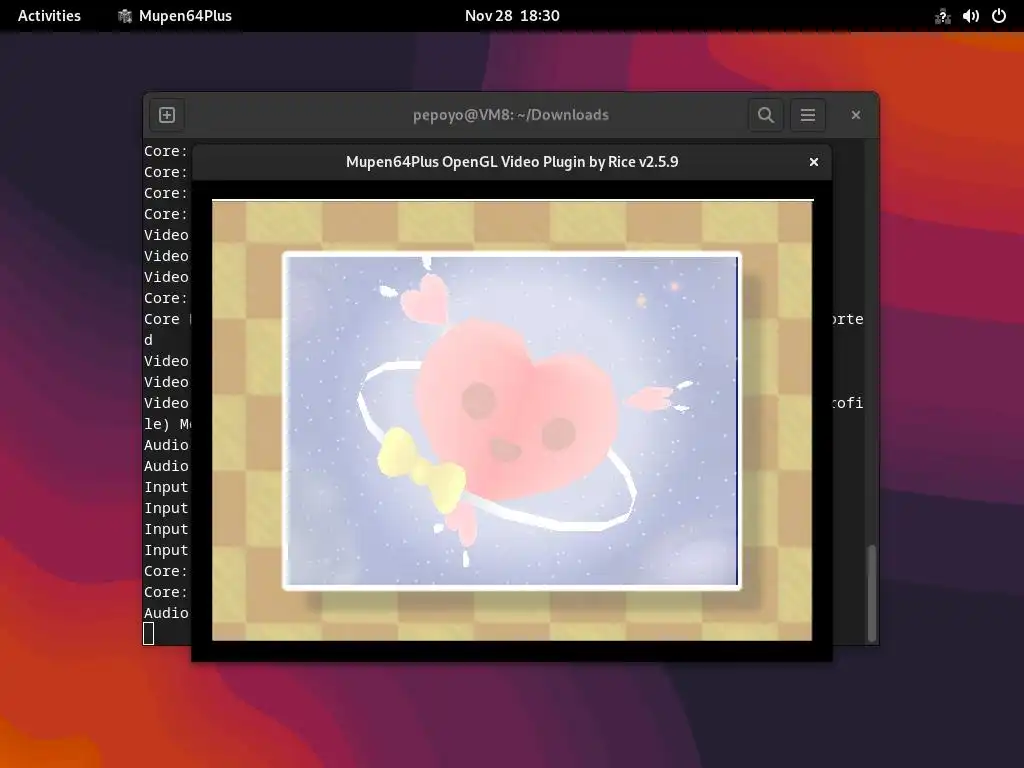Viewport: 1024px width, 768px height.
Task: Click the last 'Audio' line in the terminal
Action: tap(167, 613)
